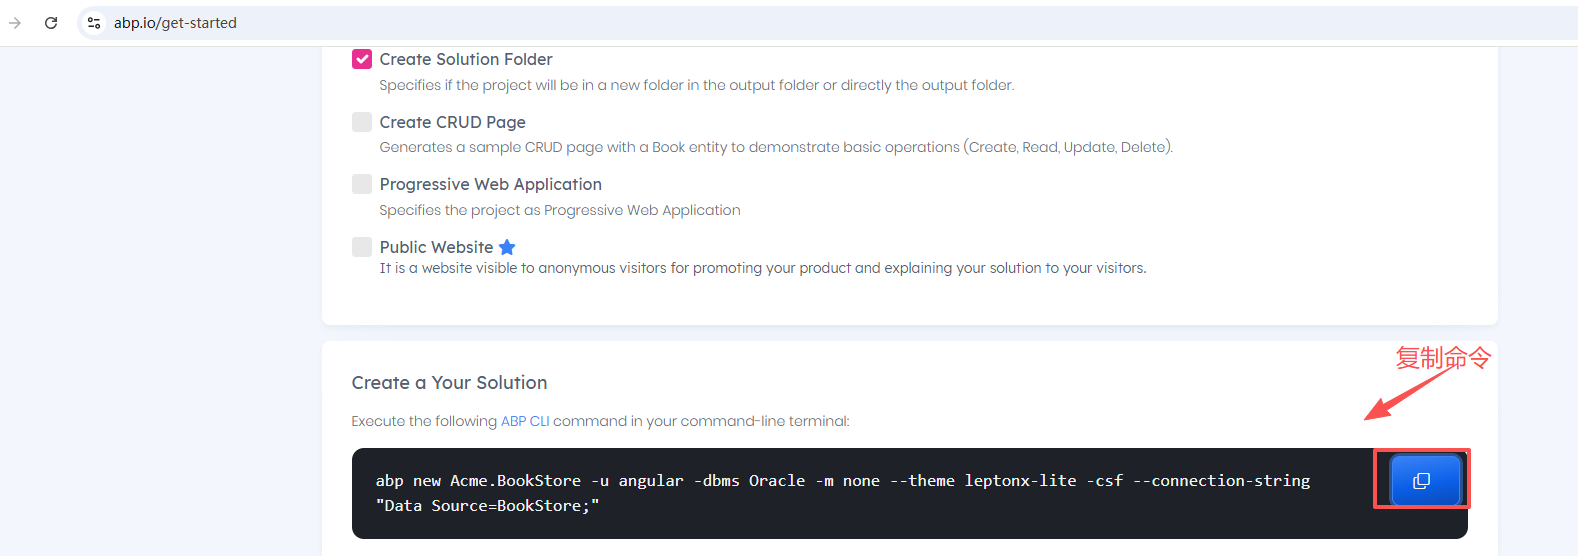Open site information icon in address bar

coord(94,23)
